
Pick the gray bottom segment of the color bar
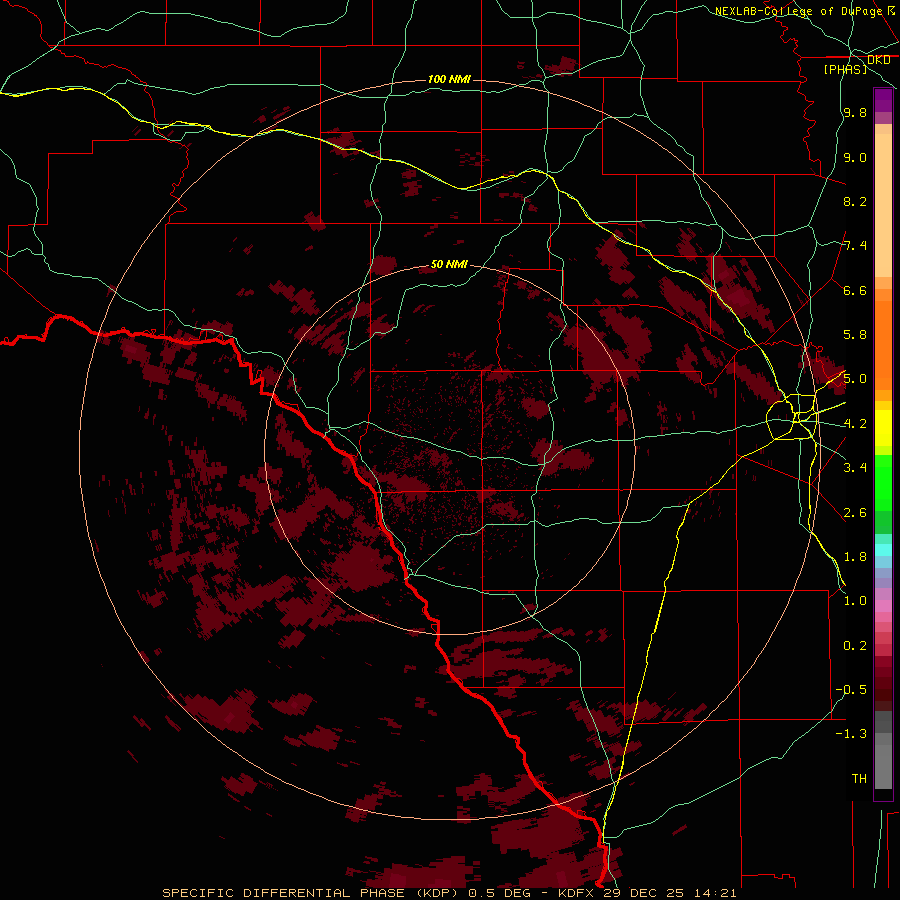(x=883, y=761)
